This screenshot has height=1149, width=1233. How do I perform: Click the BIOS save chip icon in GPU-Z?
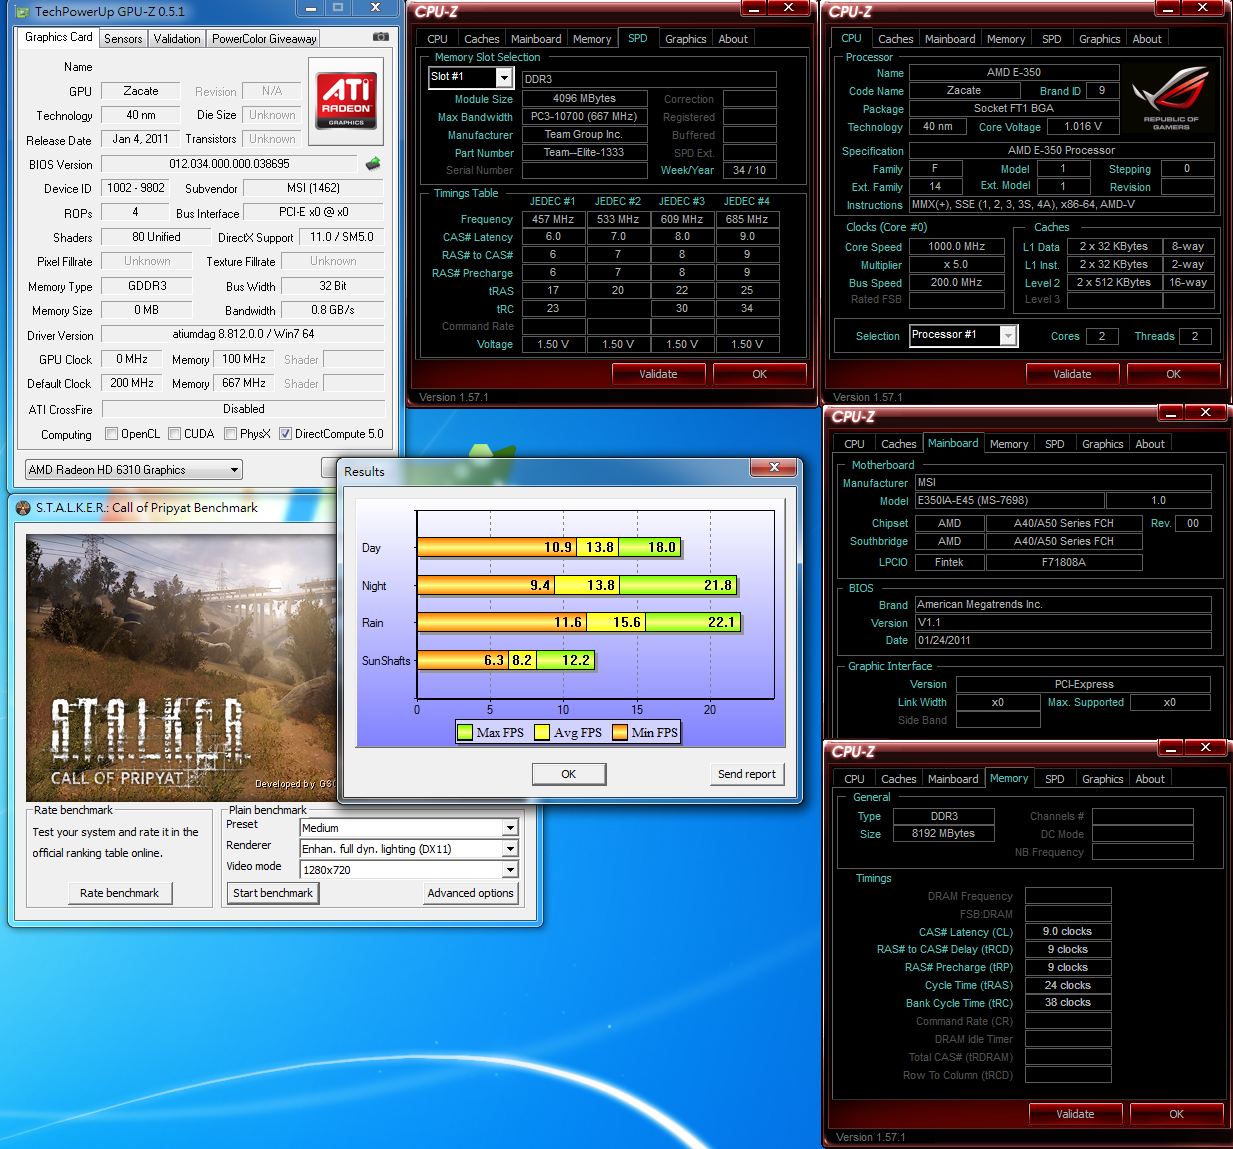tap(373, 163)
